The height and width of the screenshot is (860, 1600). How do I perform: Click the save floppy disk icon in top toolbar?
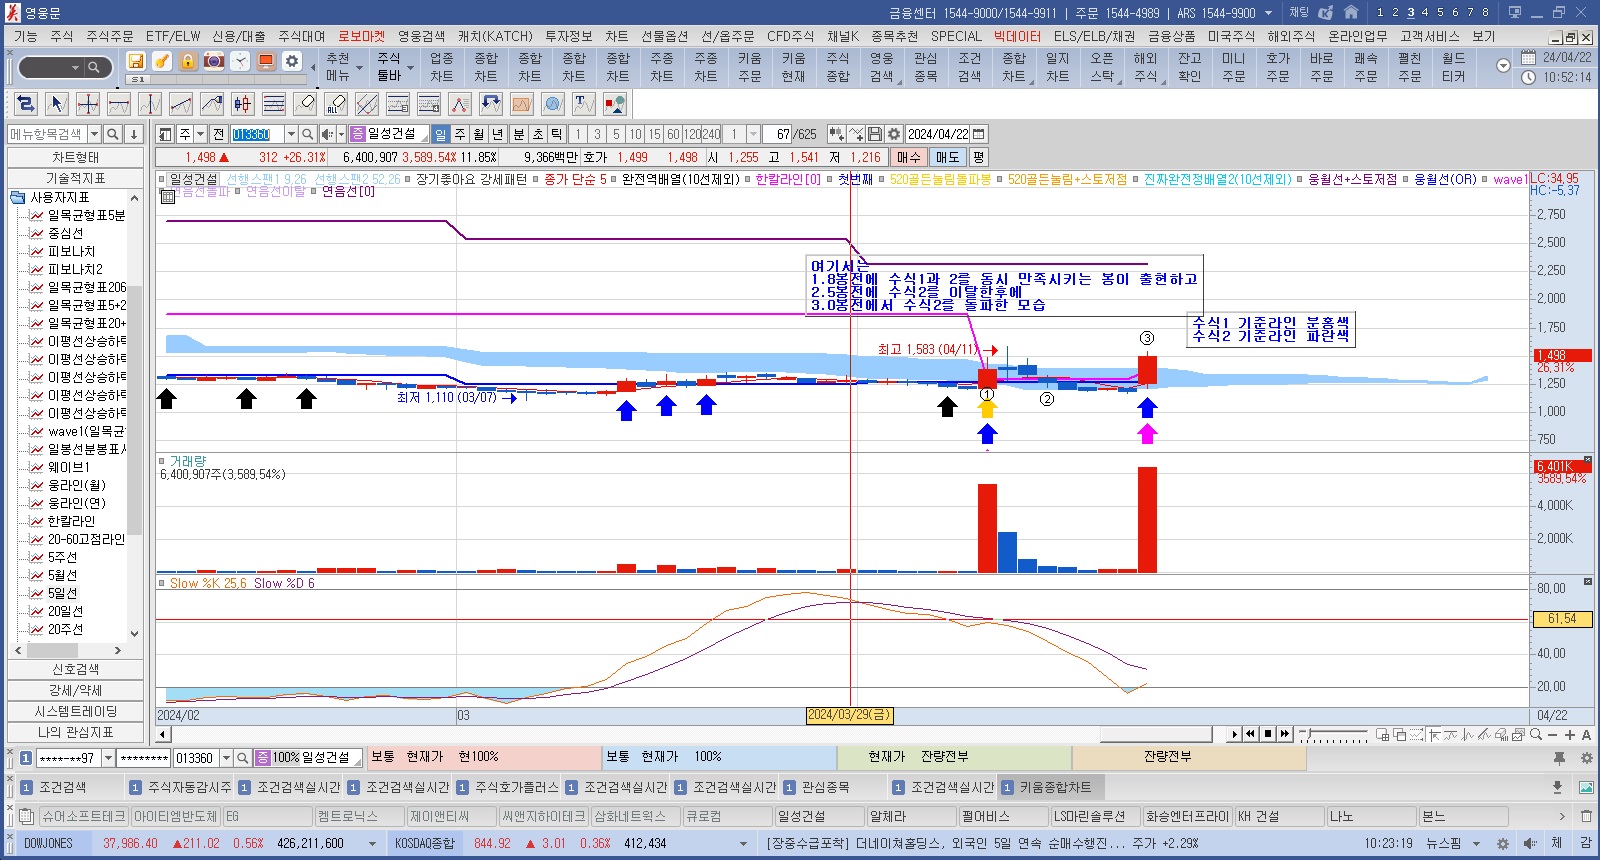coord(136,61)
